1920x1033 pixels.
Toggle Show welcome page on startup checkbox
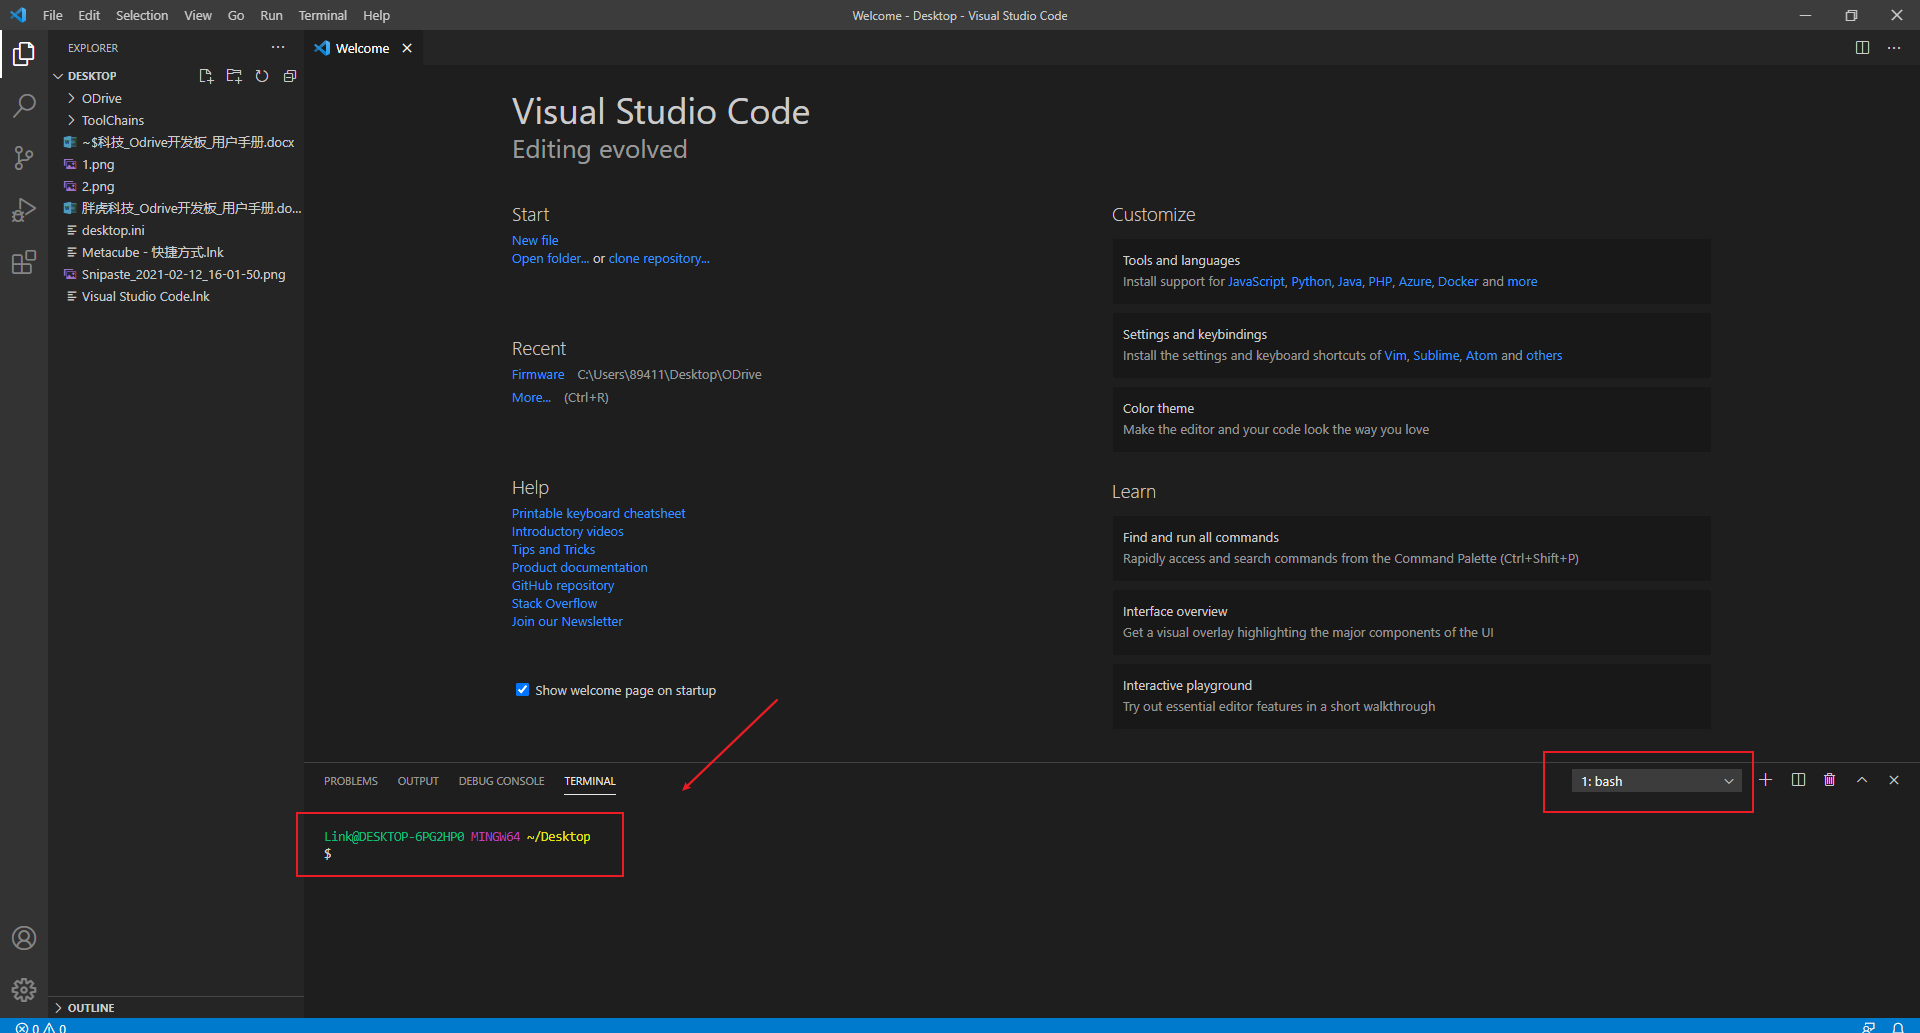(522, 690)
